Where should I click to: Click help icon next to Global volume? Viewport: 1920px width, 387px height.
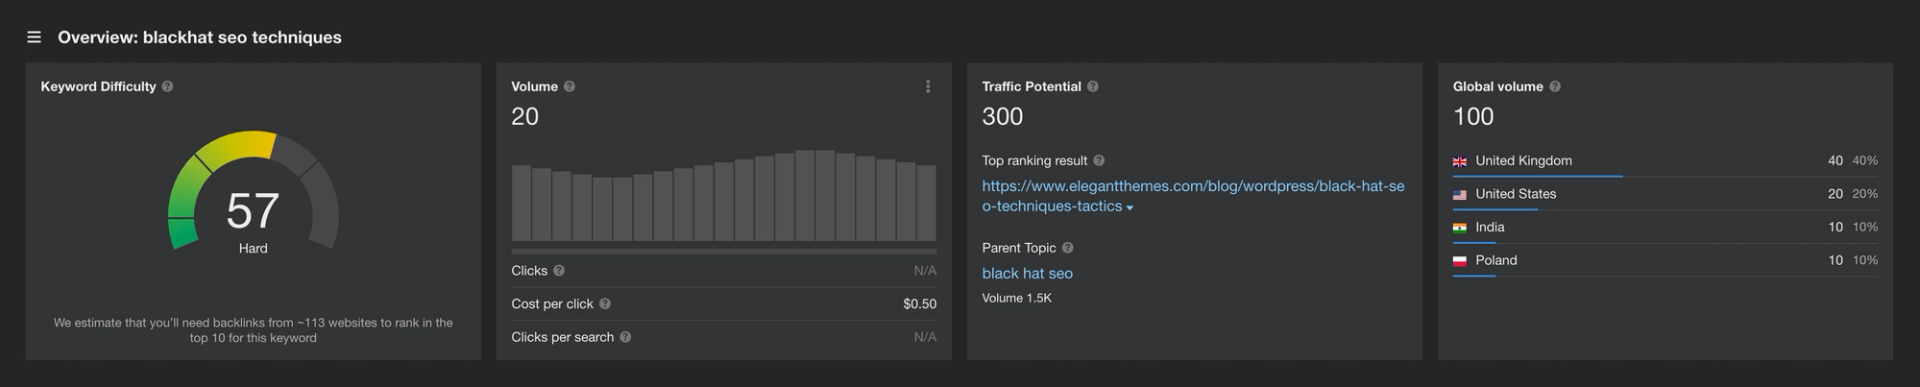point(1554,87)
